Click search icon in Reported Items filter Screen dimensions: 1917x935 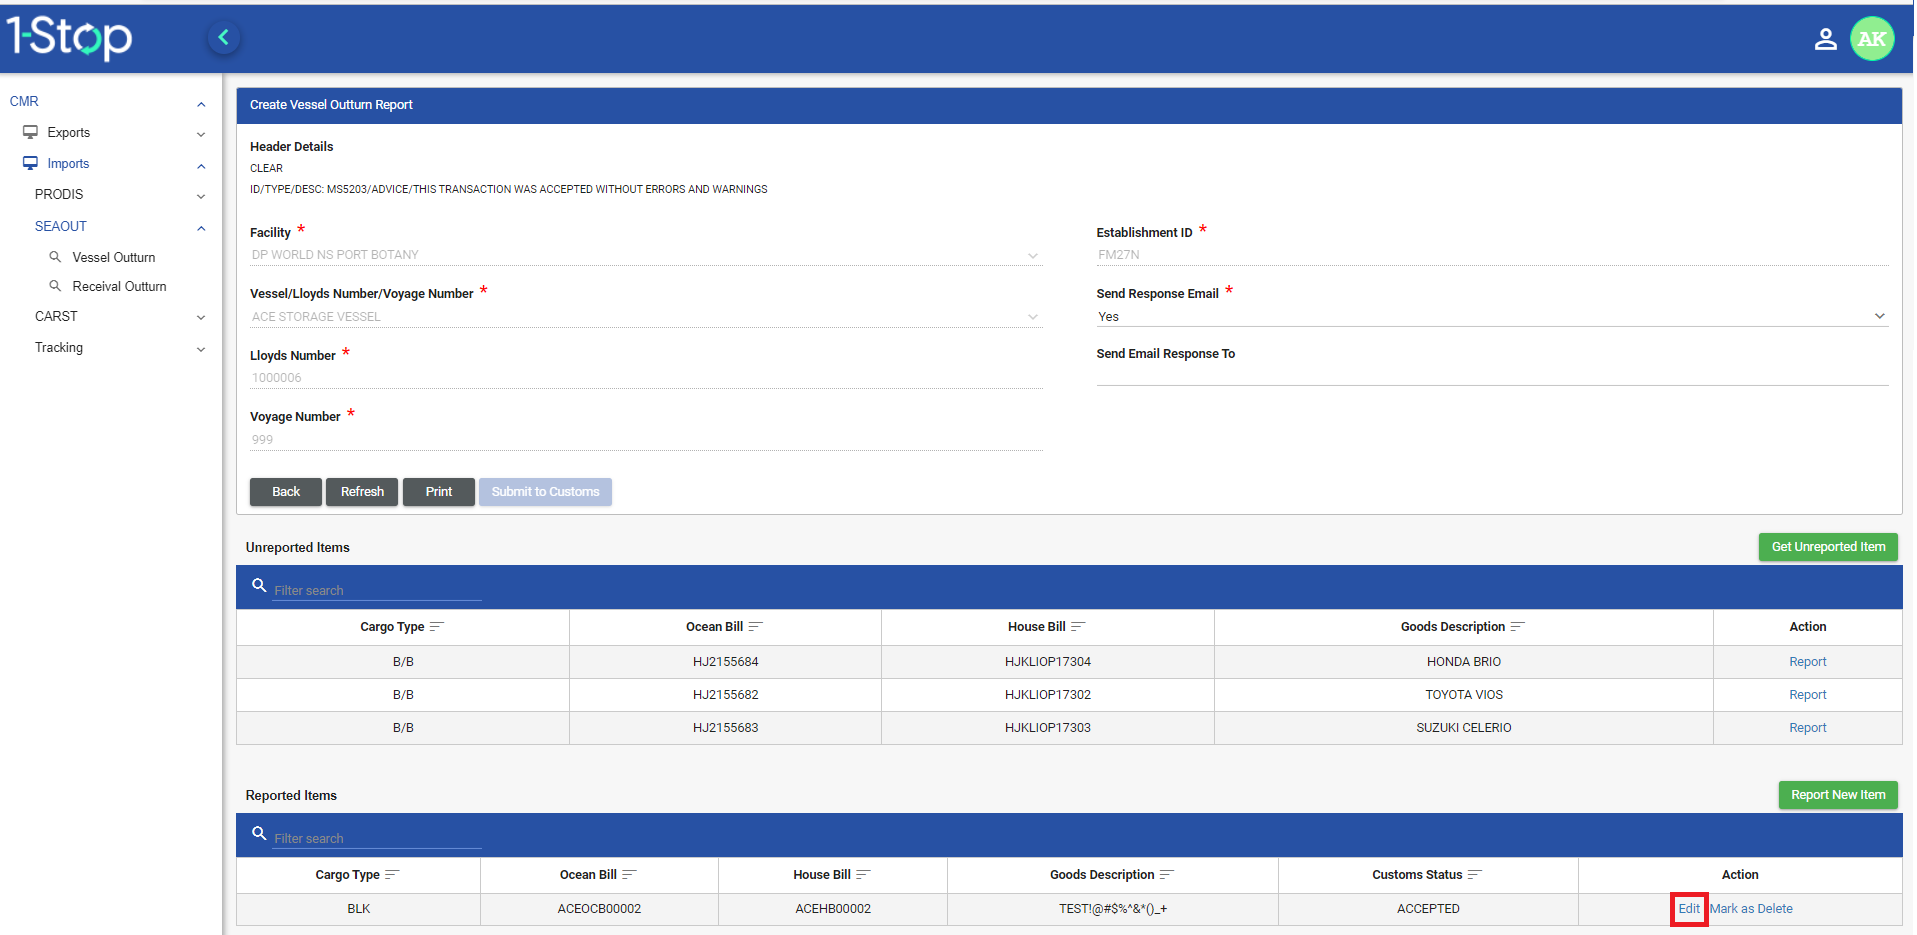click(259, 834)
